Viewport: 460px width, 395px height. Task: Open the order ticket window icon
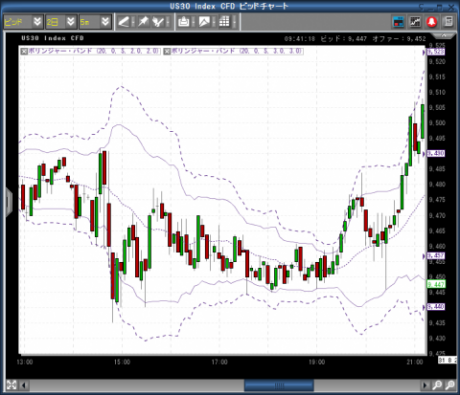(x=398, y=22)
